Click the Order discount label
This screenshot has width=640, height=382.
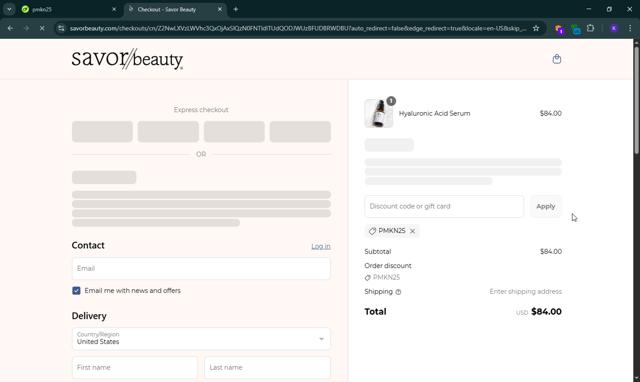point(388,266)
